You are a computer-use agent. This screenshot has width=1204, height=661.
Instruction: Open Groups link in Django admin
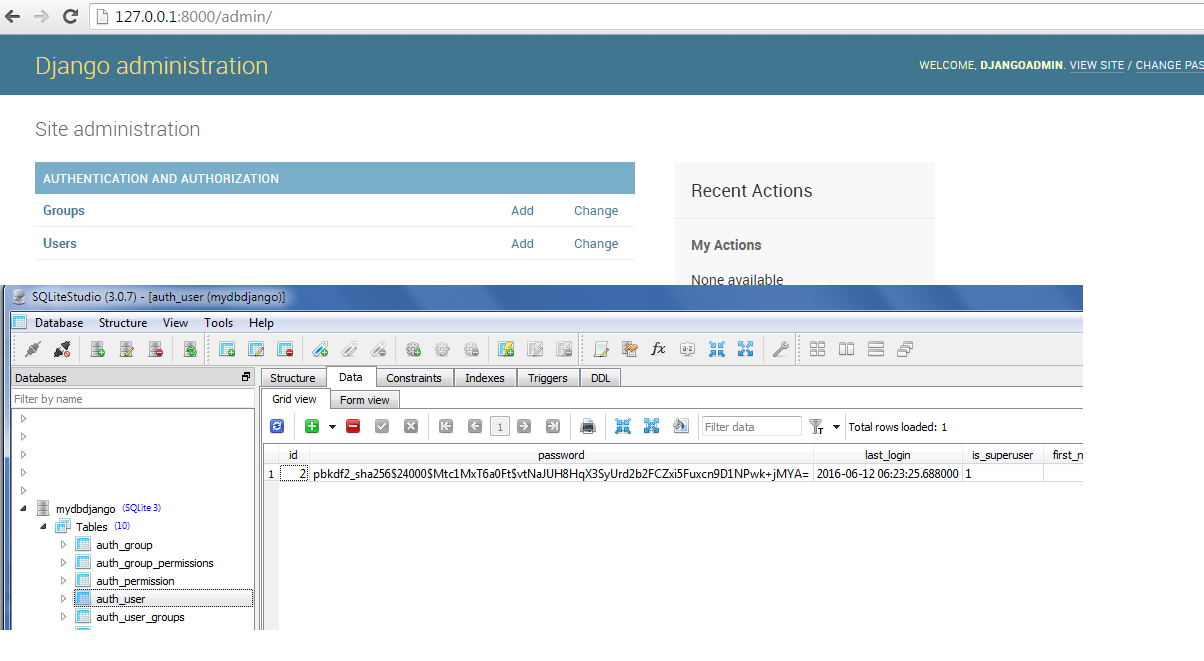coord(64,211)
